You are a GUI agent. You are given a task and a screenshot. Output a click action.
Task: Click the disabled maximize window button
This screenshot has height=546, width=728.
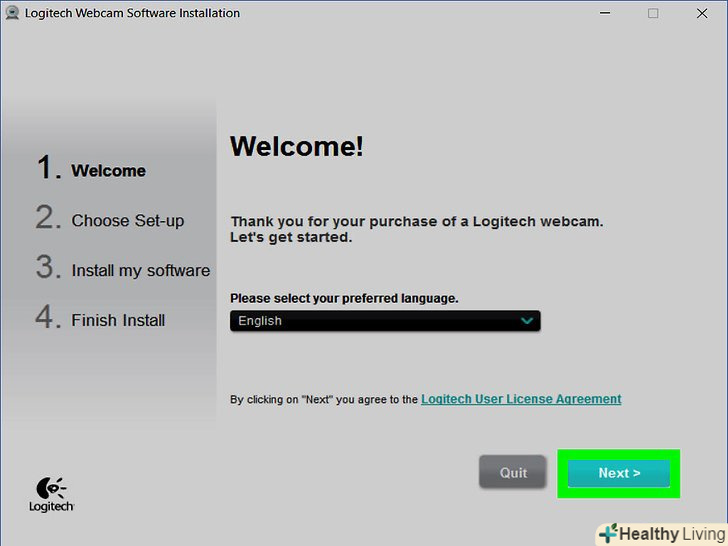653,13
